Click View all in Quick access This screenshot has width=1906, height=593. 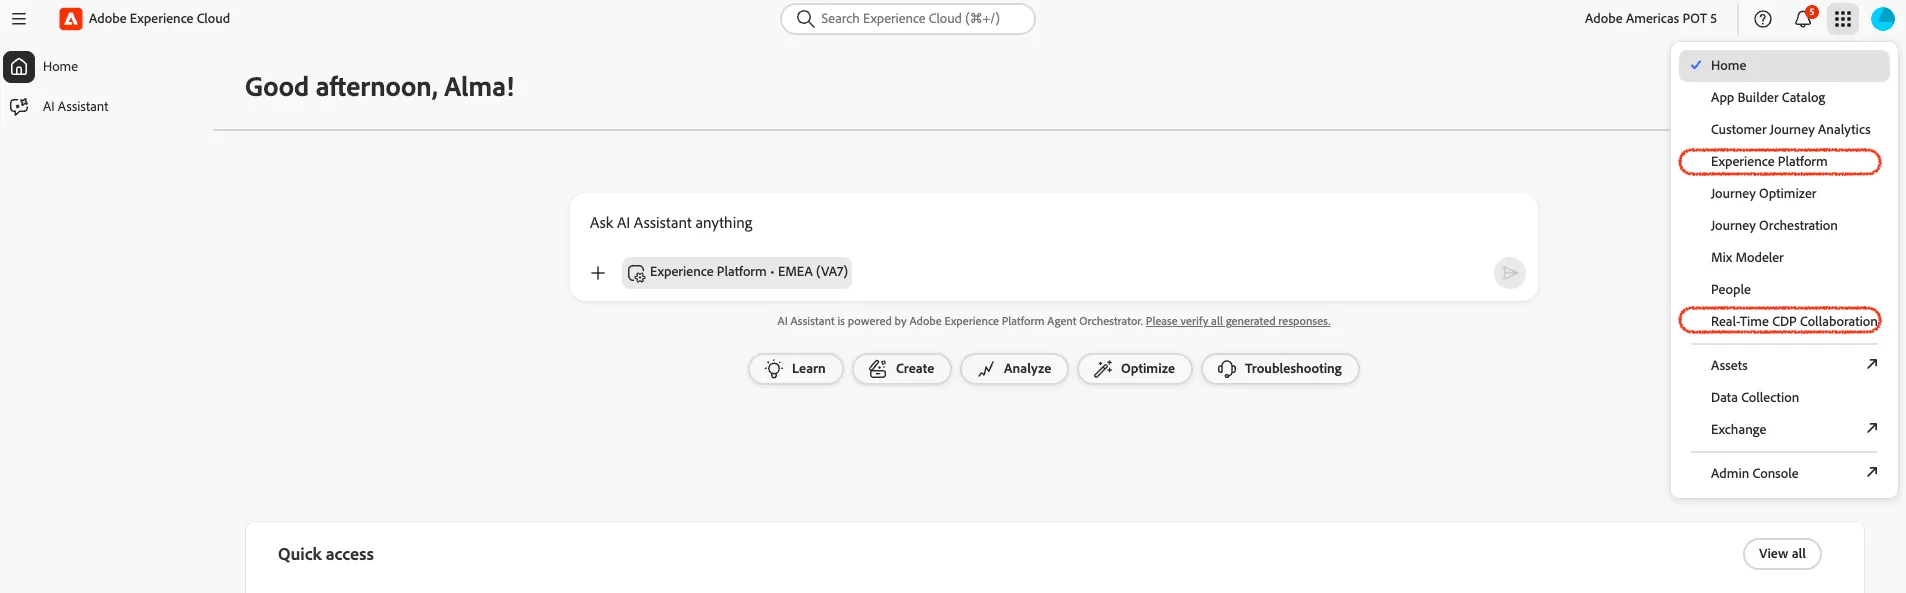[1782, 554]
